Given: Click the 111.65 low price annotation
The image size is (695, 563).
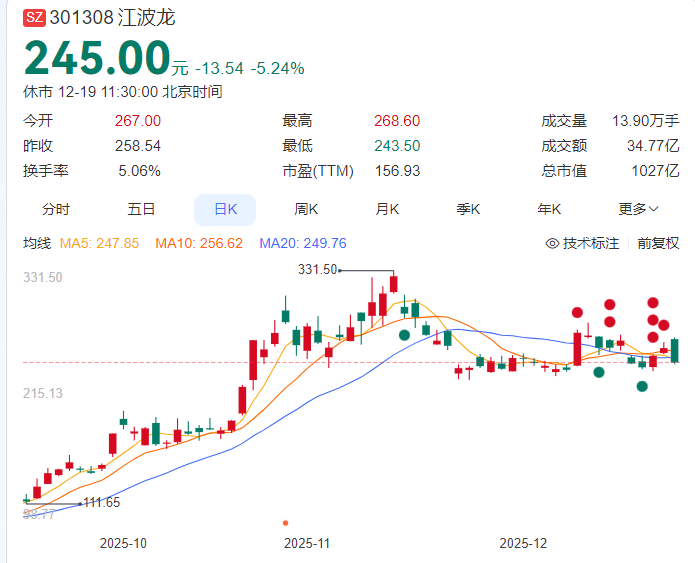Looking at the screenshot, I should [x=102, y=502].
